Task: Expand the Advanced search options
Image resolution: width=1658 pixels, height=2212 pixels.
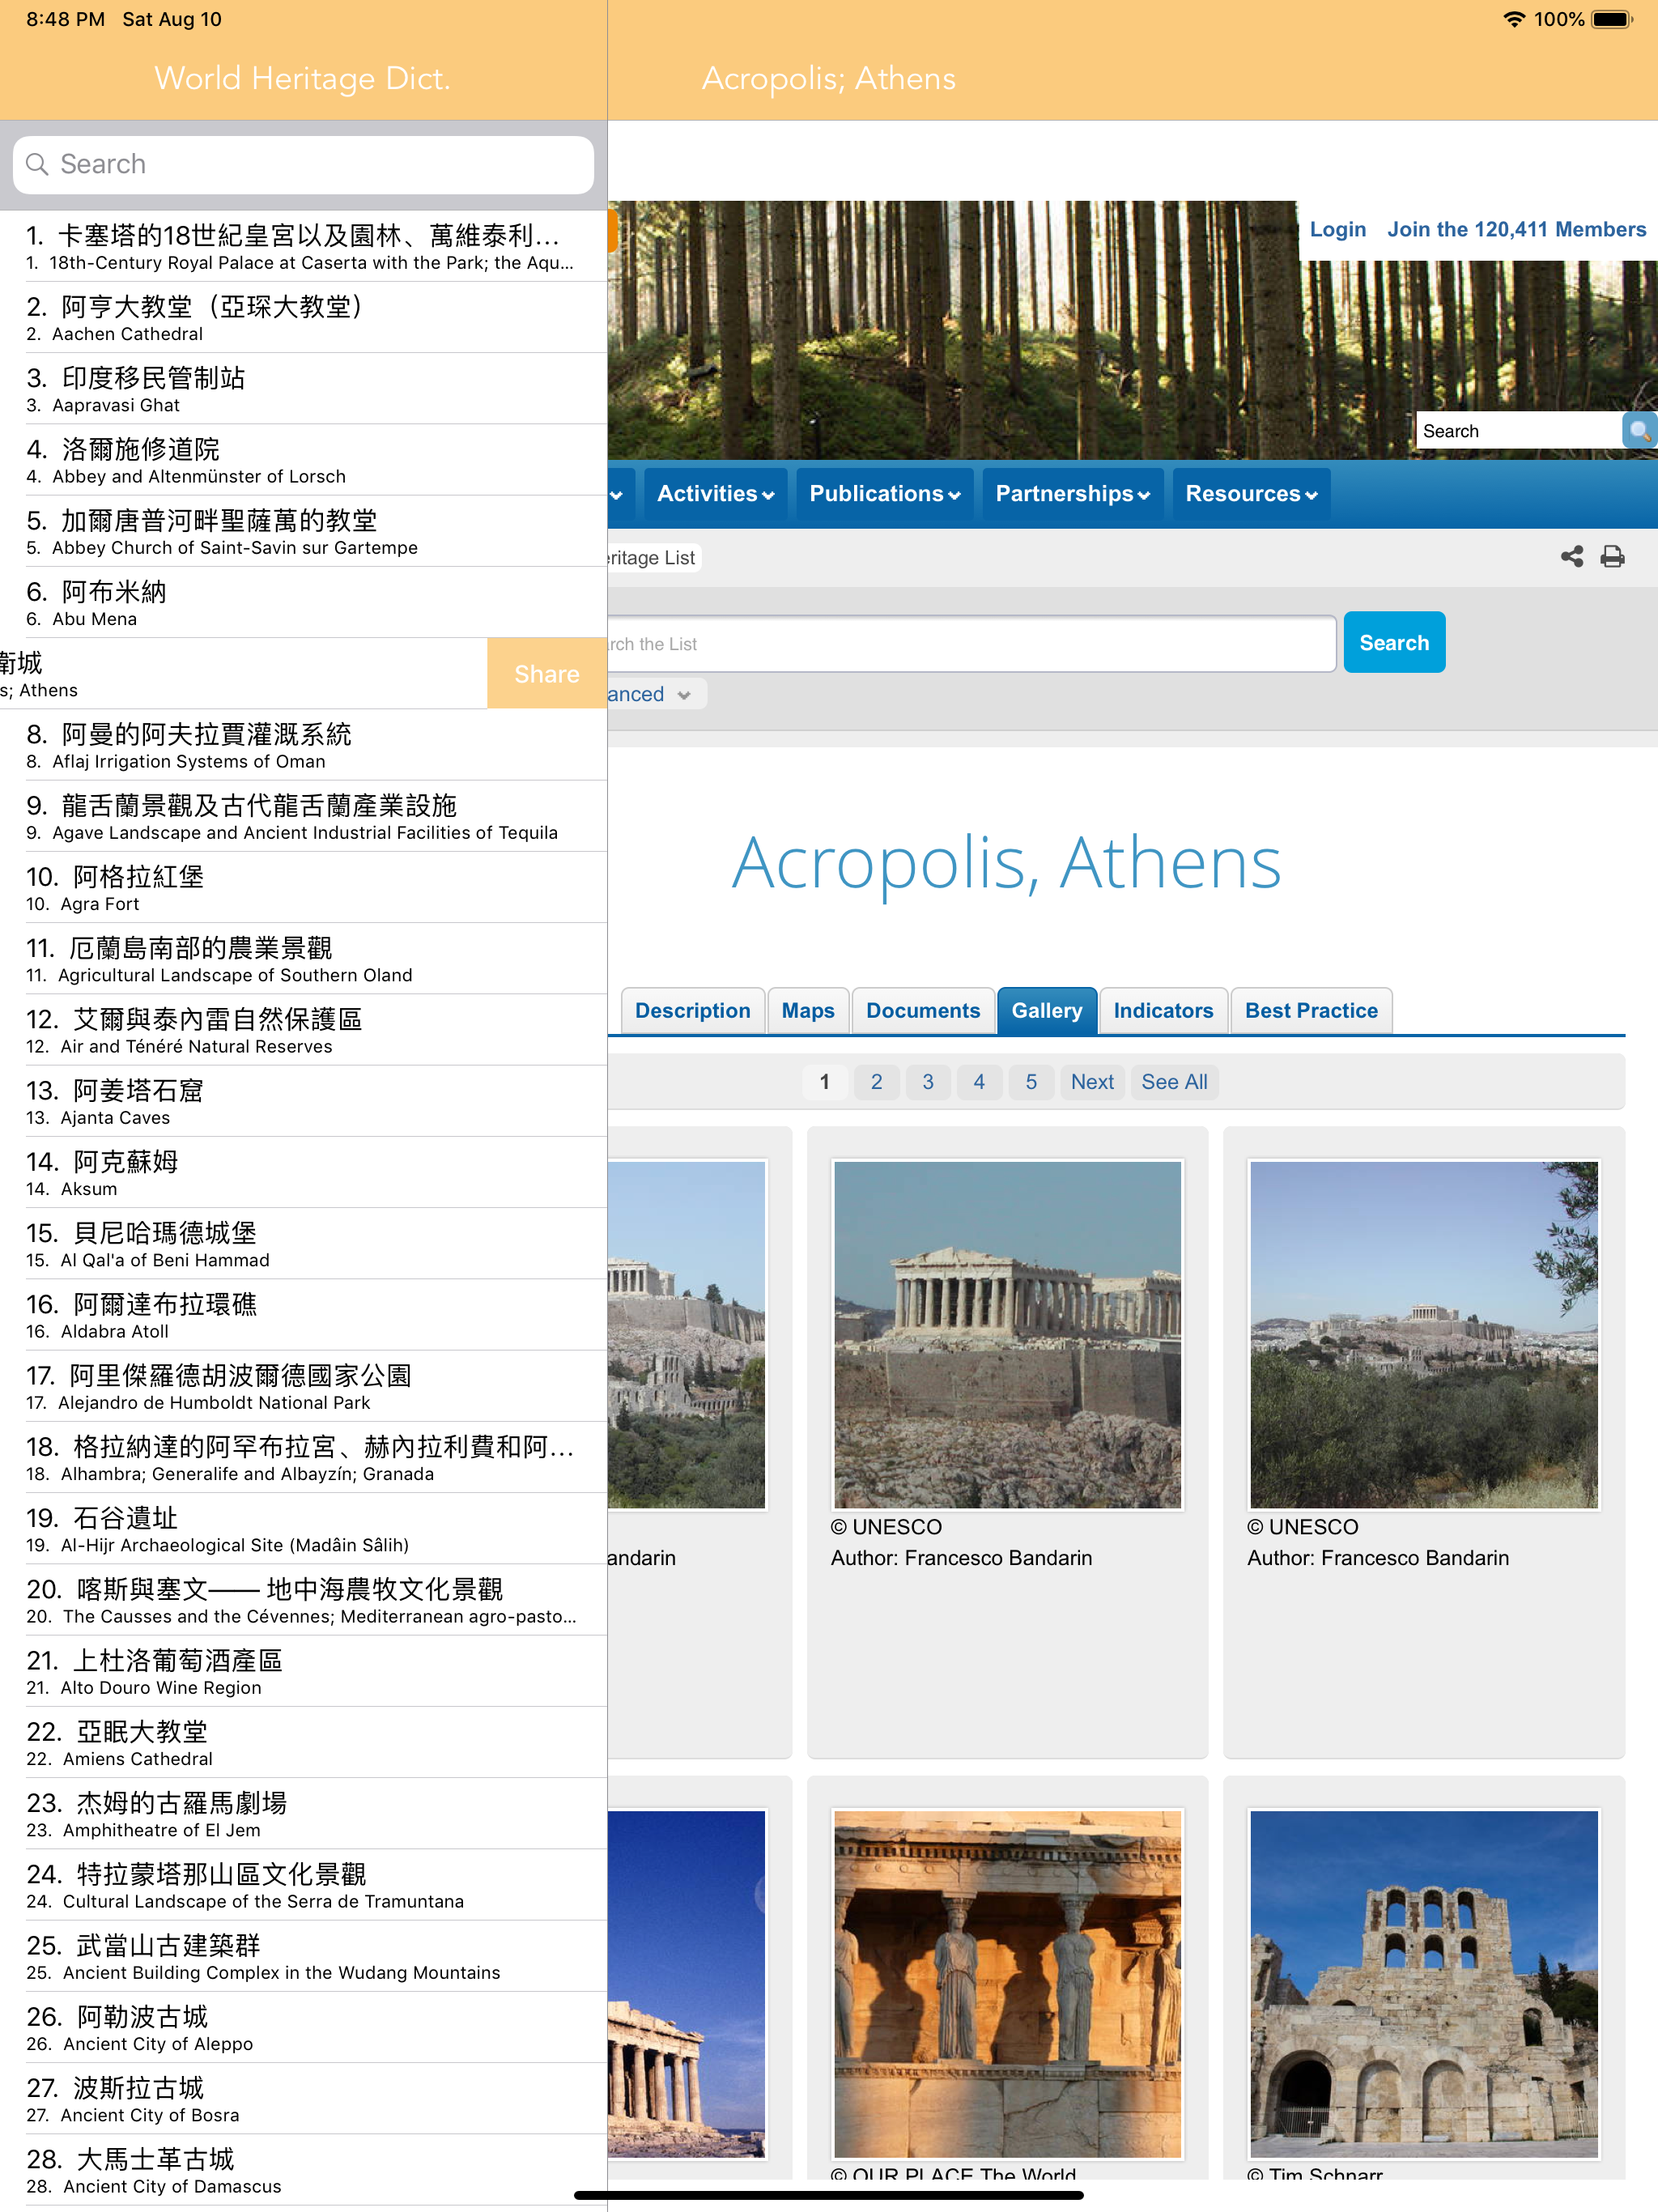Action: pyautogui.click(x=656, y=694)
